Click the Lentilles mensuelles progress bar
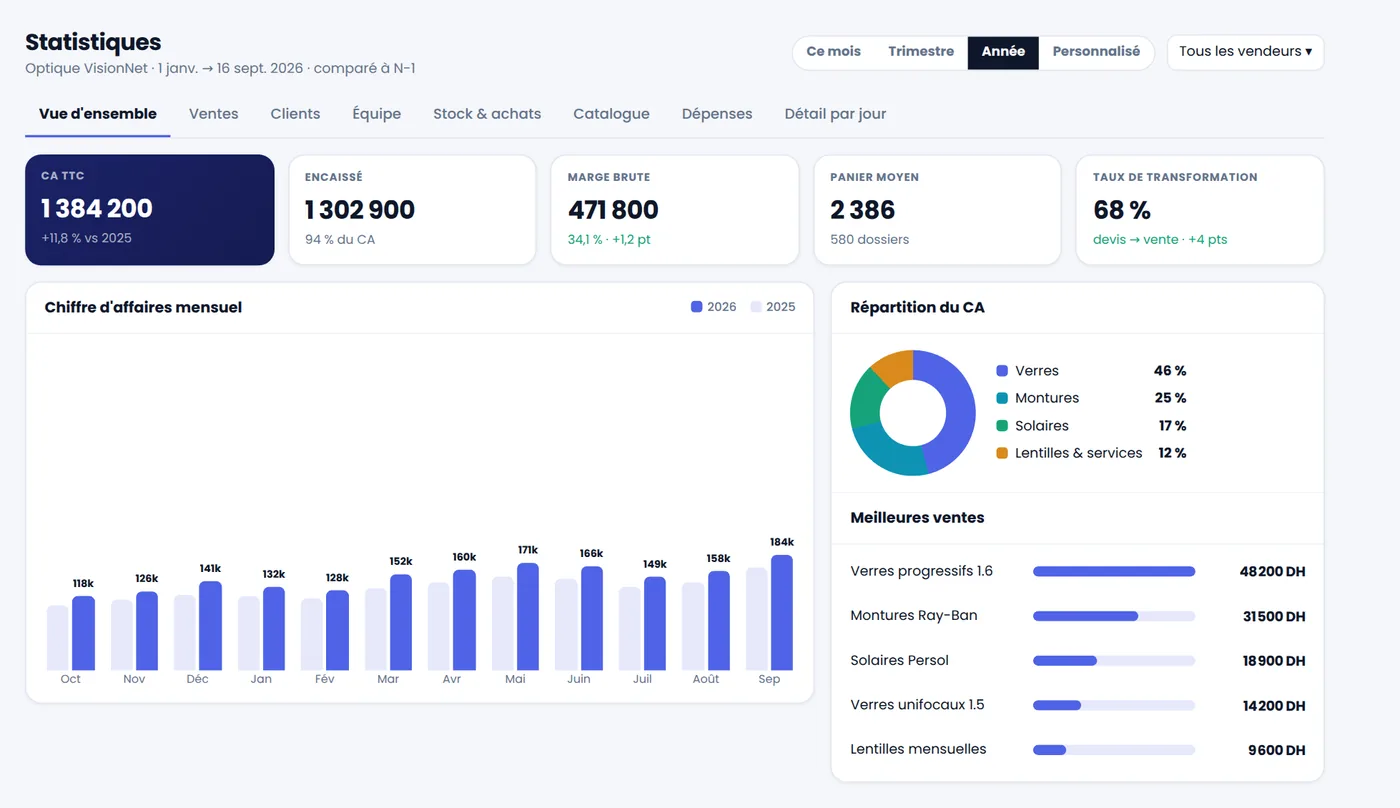 [x=1114, y=750]
